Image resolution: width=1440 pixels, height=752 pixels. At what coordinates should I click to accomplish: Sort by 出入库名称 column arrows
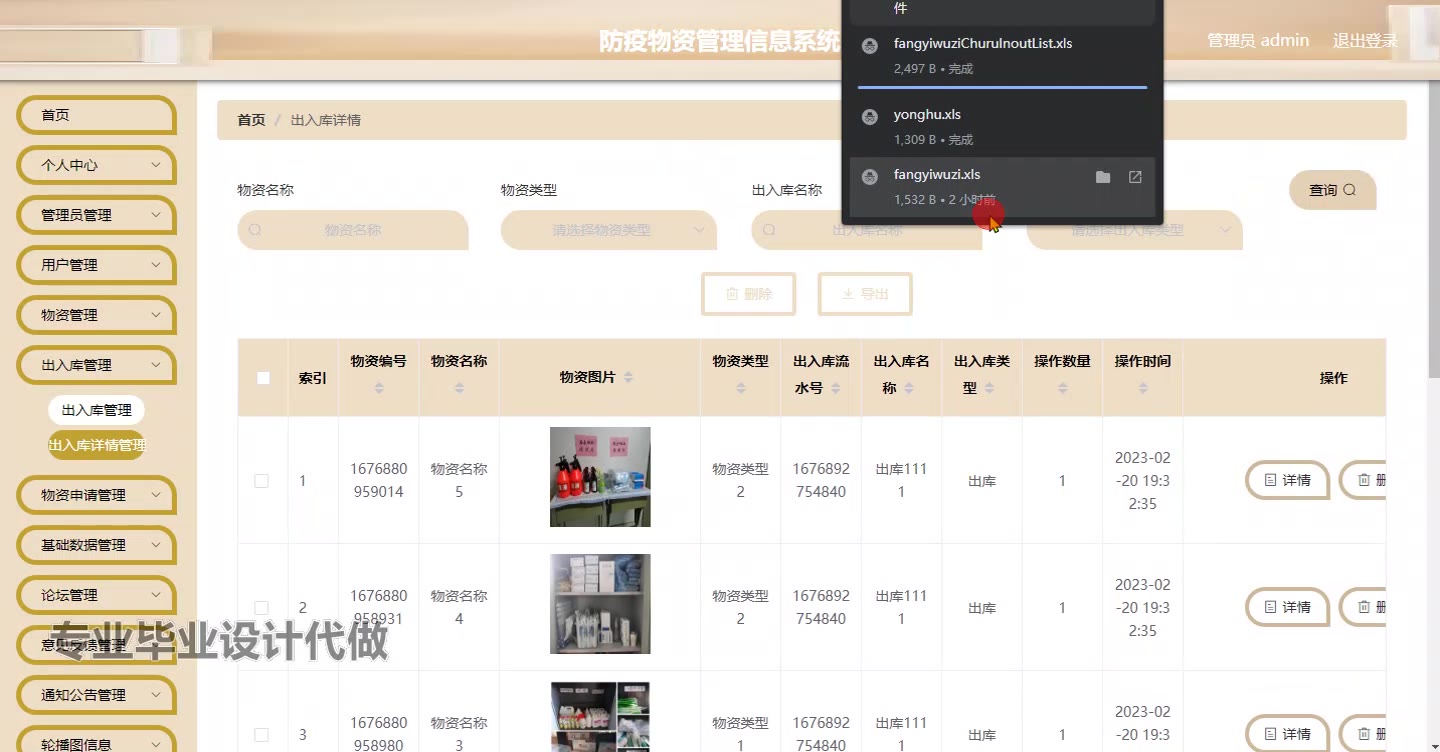pos(908,388)
